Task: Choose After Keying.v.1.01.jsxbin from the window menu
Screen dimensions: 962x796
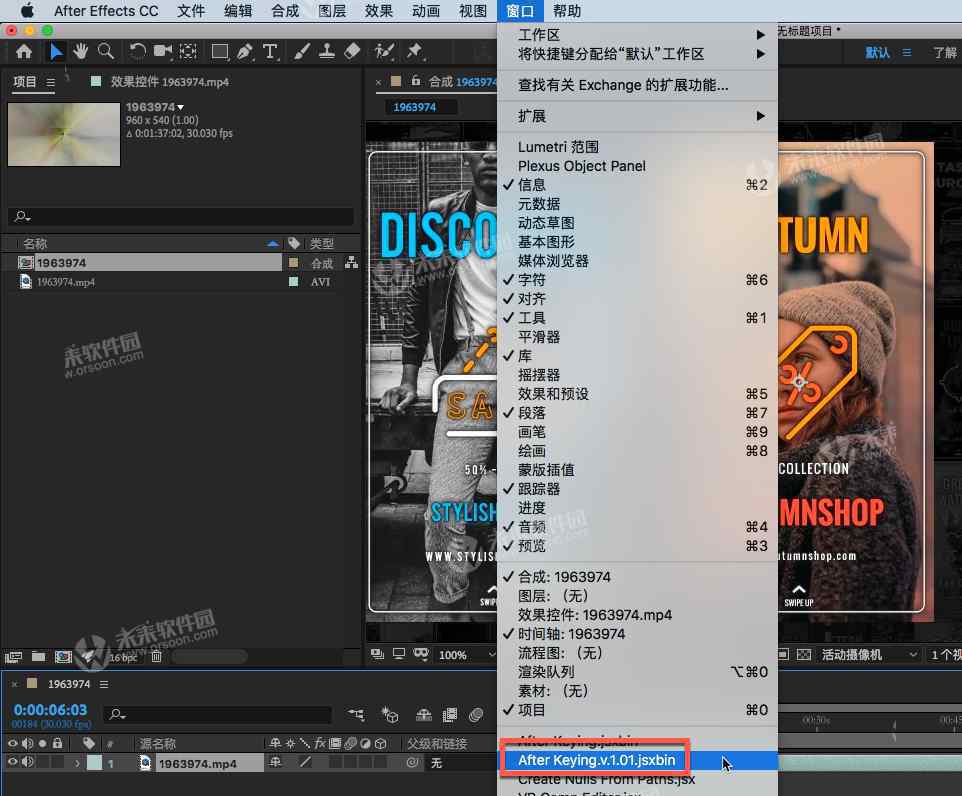Action: [637, 760]
